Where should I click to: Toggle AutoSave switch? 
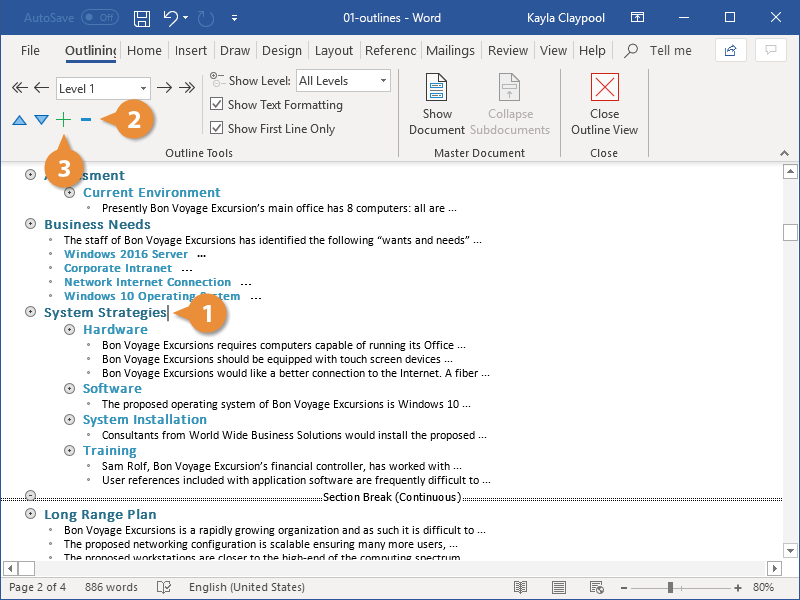click(99, 18)
